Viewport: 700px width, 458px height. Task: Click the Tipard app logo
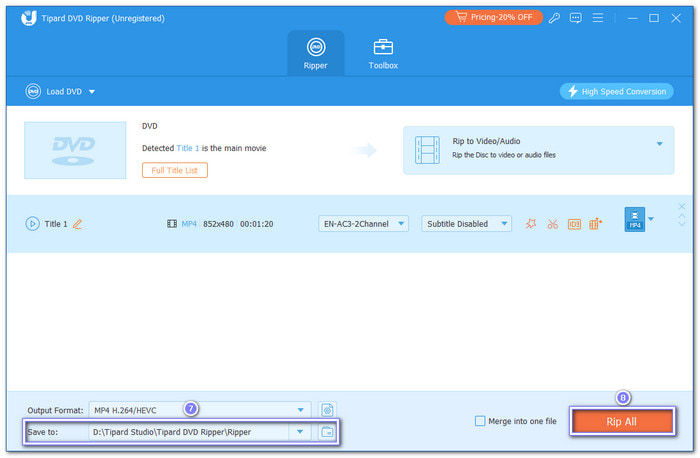click(x=29, y=18)
